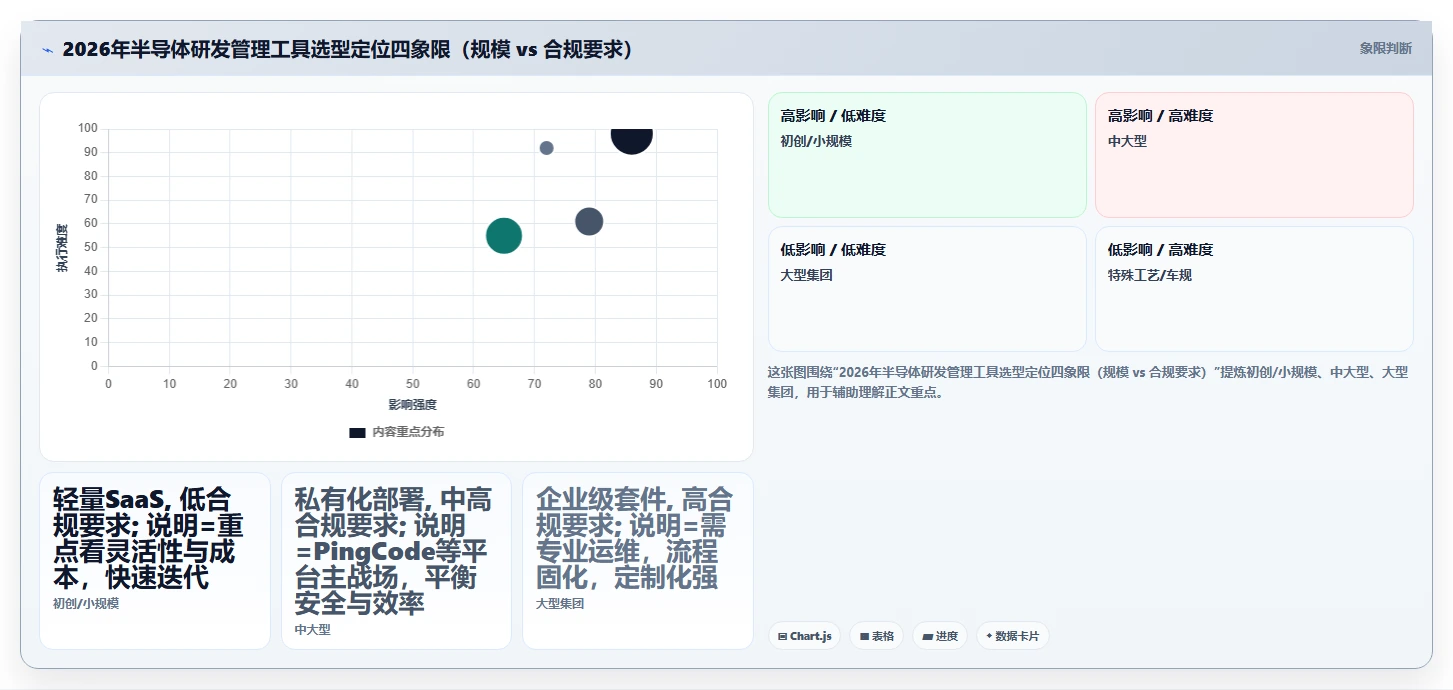
Task: Select the teal bubble in the chart
Action: 504,235
